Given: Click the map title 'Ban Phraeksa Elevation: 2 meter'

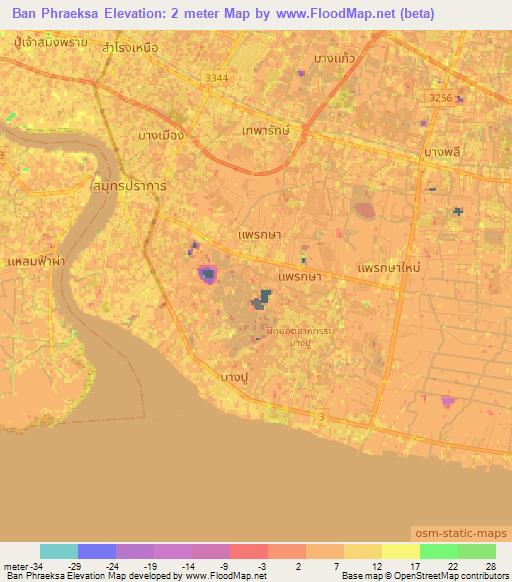Looking at the screenshot, I should tap(115, 13).
